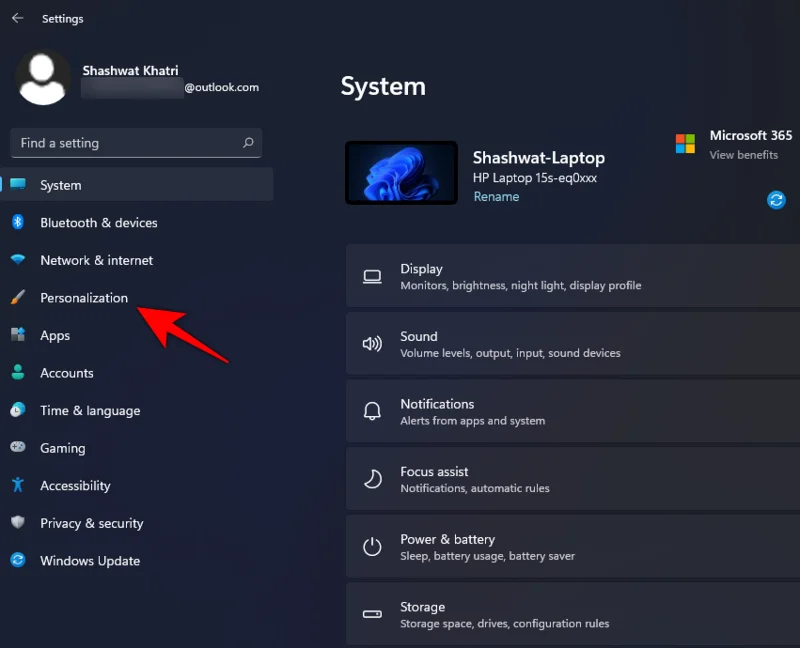Screen dimensions: 800x648
Task: Open Windows Update from the sidebar
Action: tap(88, 560)
